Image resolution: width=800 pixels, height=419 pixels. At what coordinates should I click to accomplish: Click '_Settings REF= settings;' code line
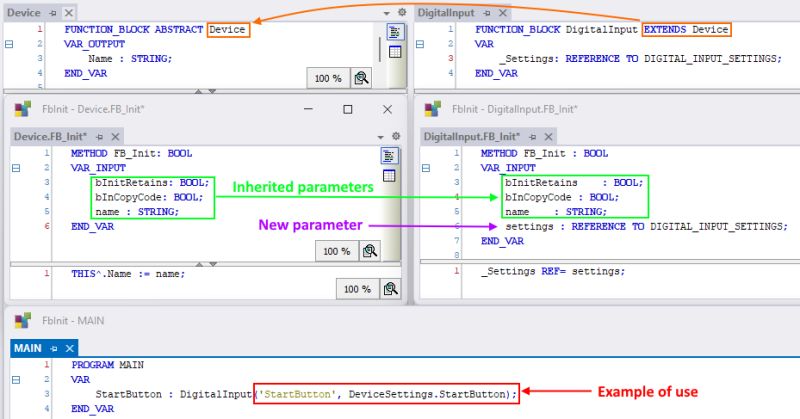(x=553, y=272)
